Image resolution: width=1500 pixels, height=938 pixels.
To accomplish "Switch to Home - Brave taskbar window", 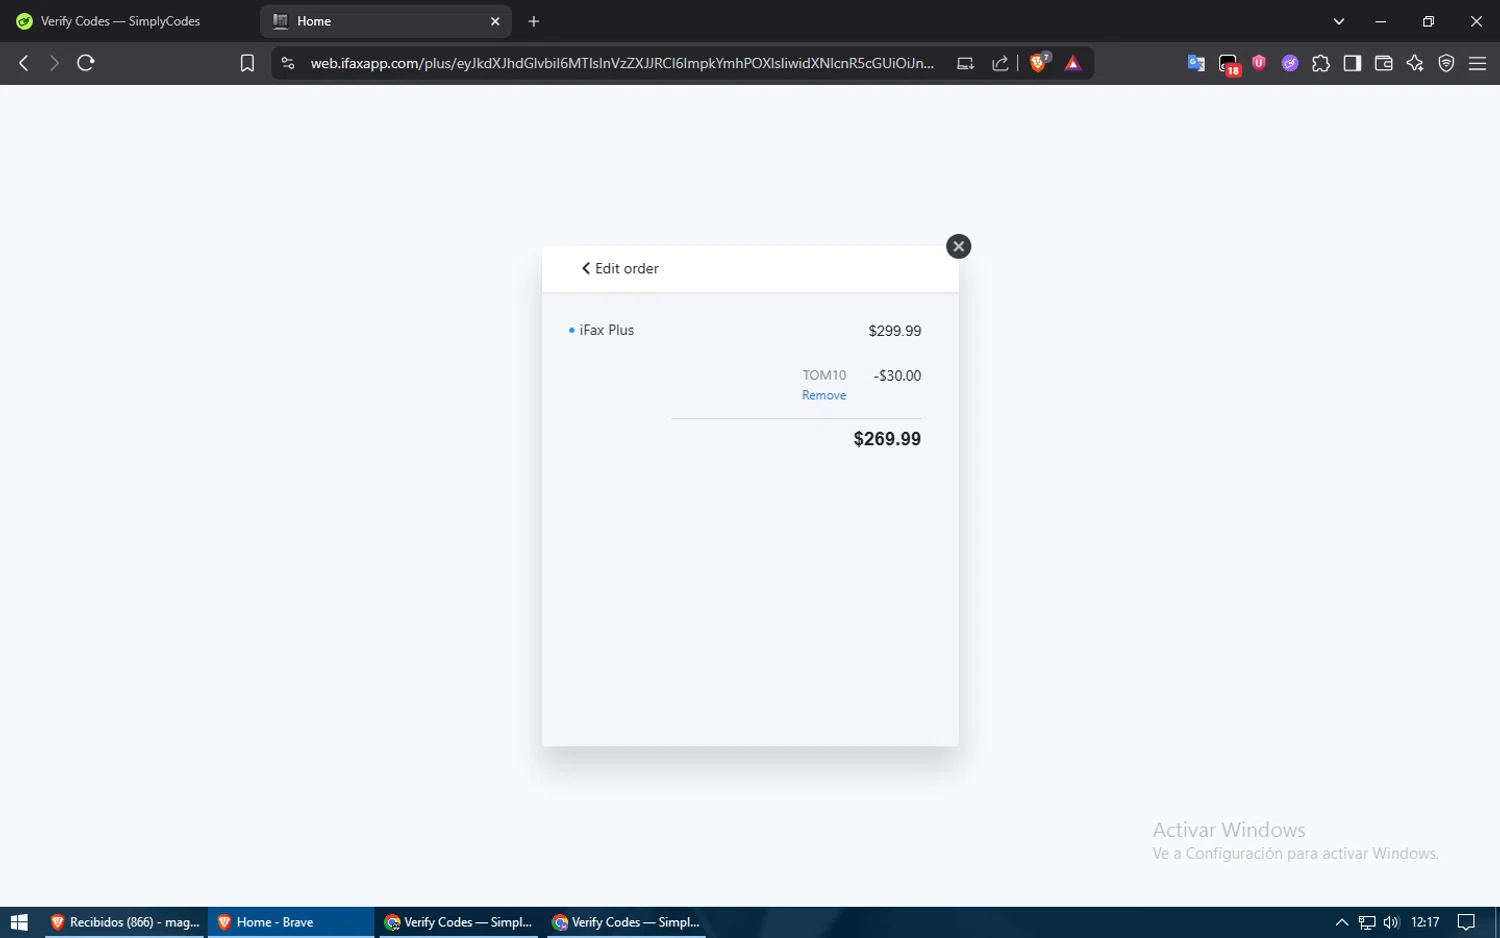I will [x=291, y=922].
